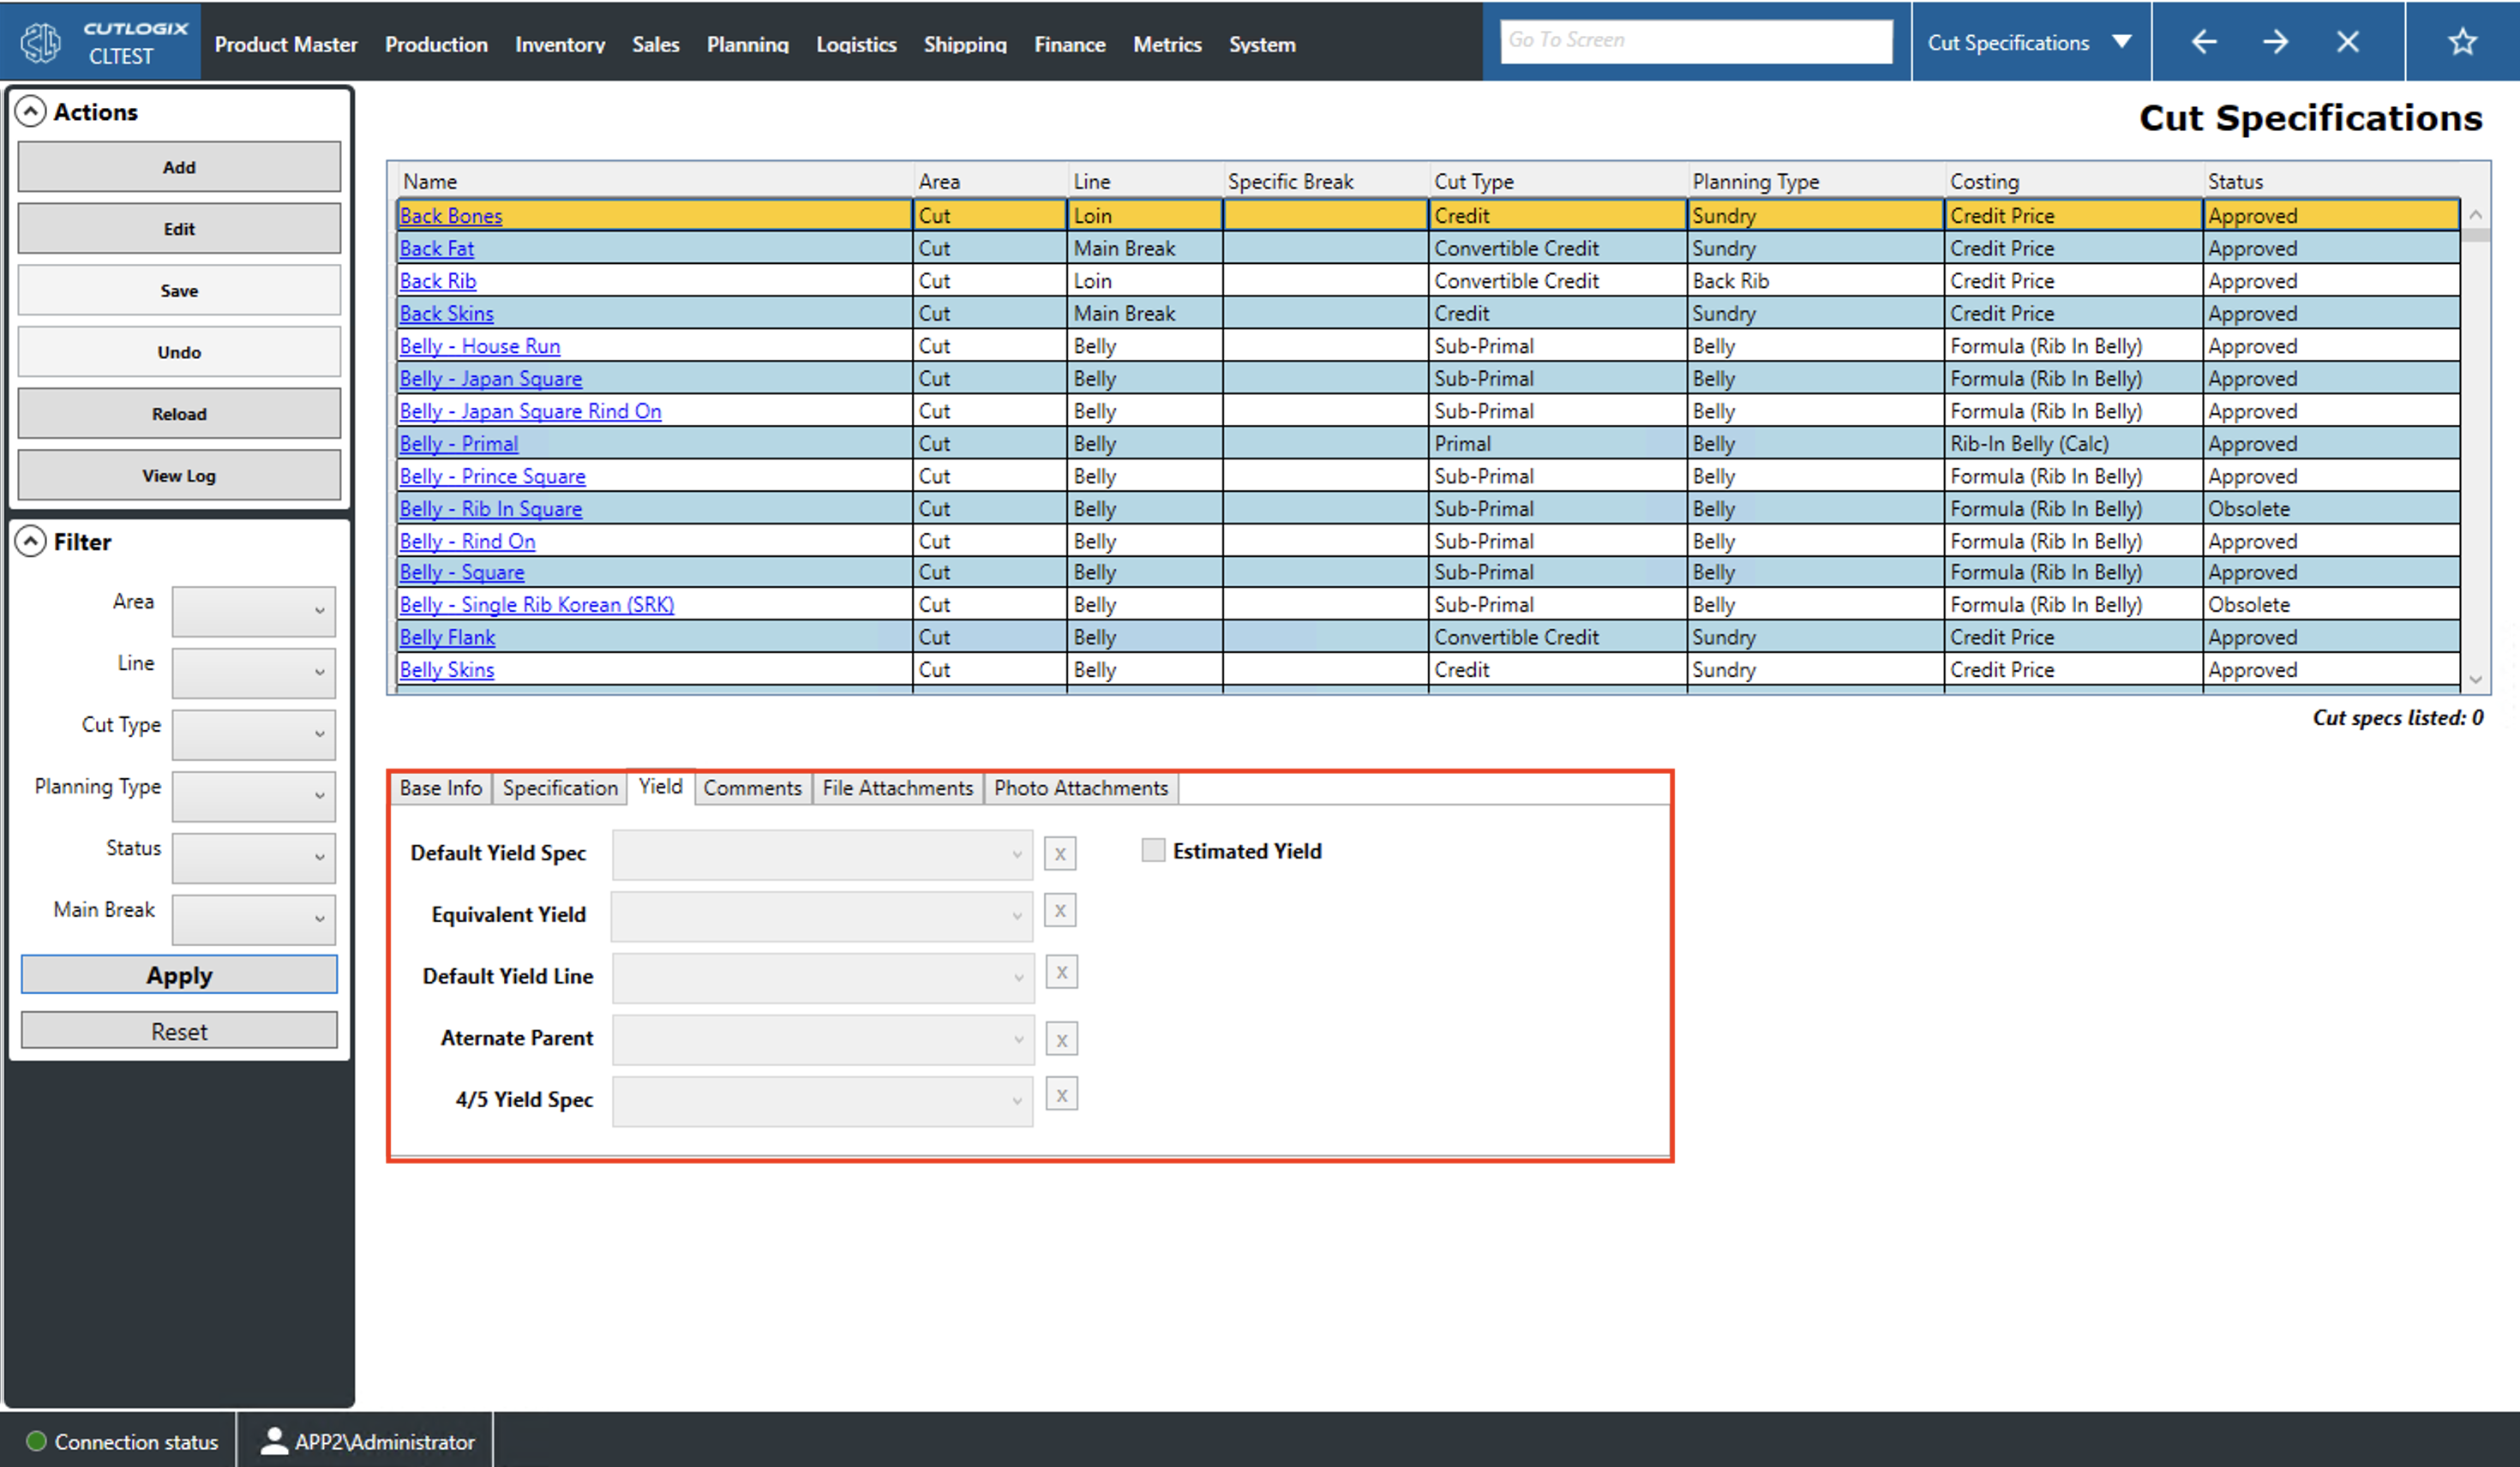Collapse the Filter panel

point(31,541)
